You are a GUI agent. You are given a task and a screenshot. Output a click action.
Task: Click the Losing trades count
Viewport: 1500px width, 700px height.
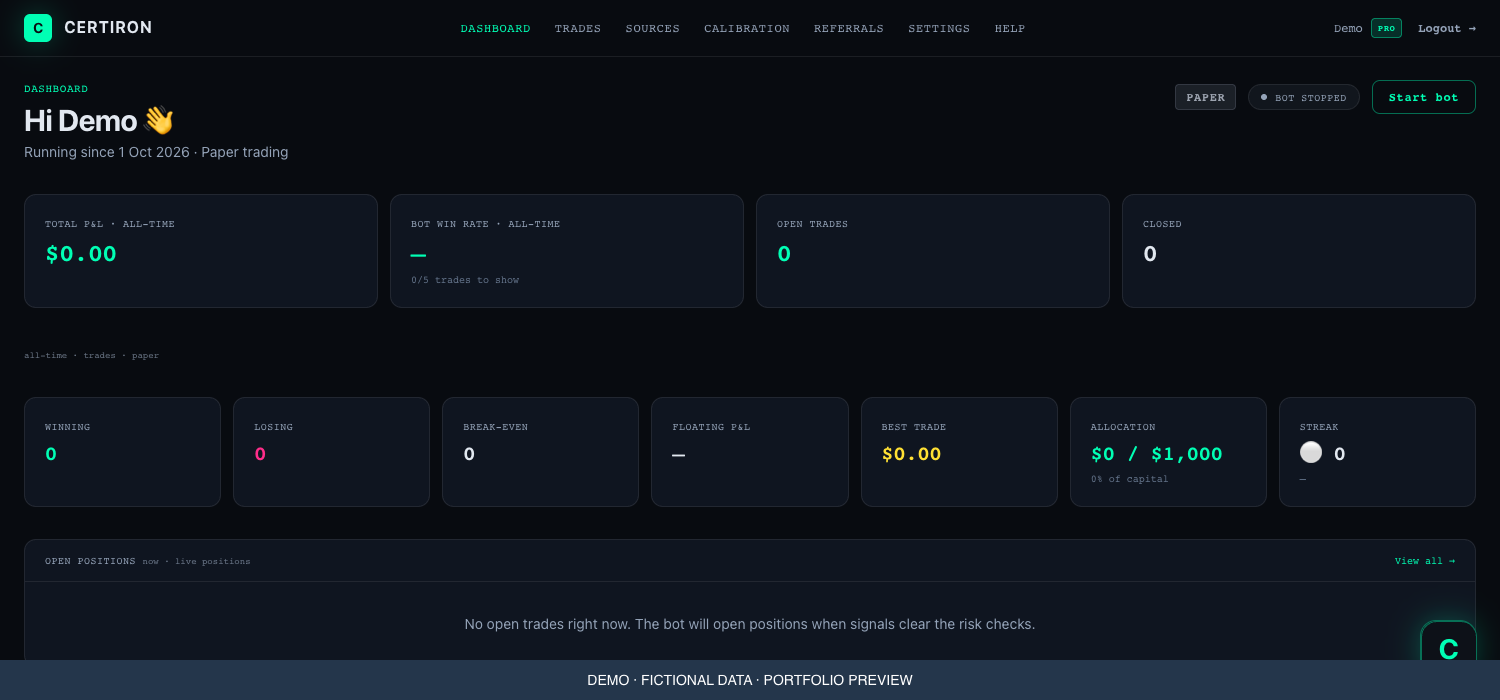pyautogui.click(x=260, y=454)
